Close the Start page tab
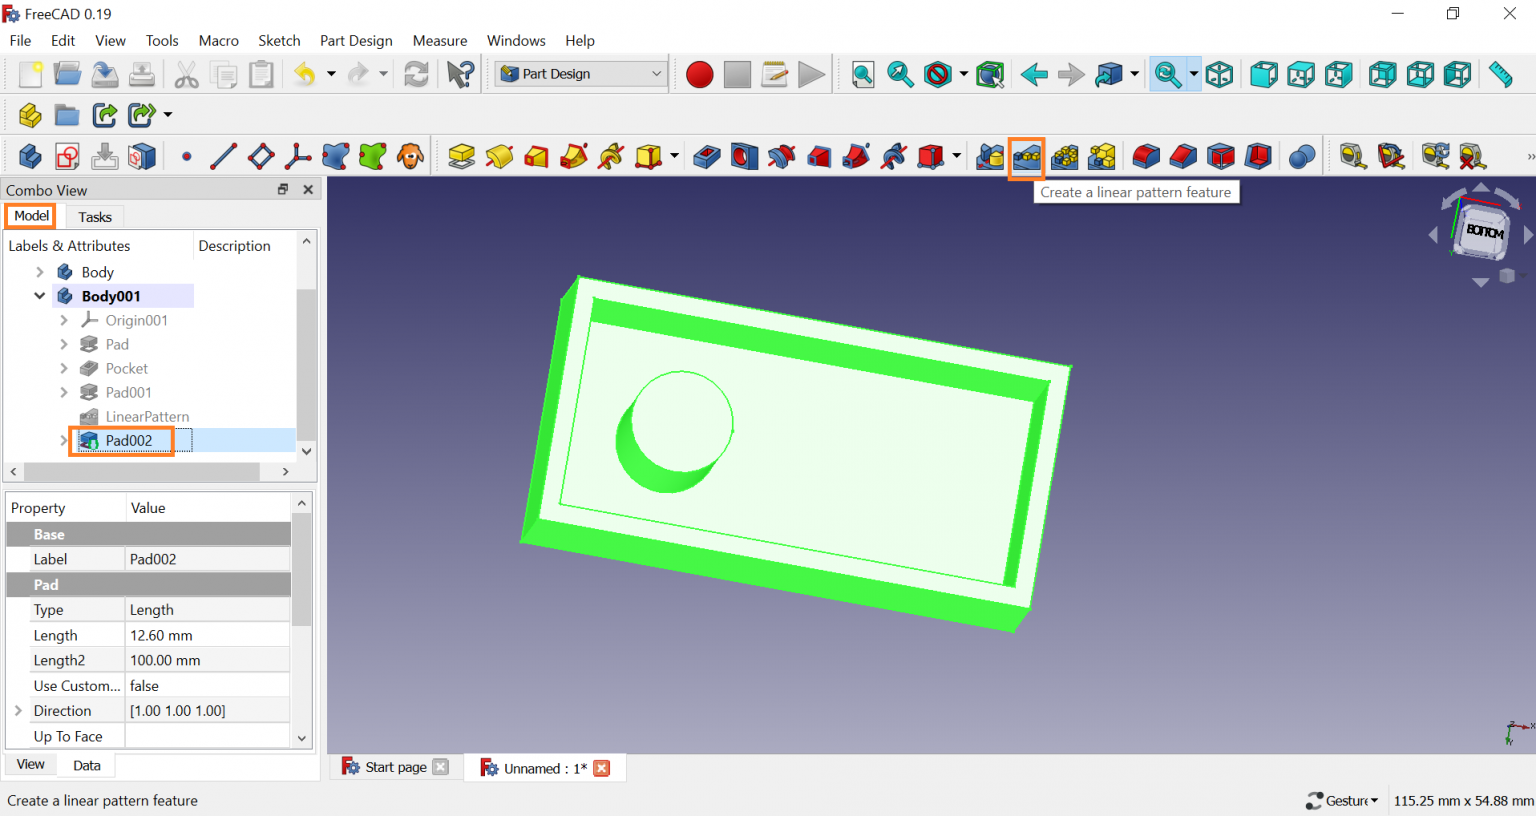Image resolution: width=1536 pixels, height=816 pixels. tap(441, 767)
